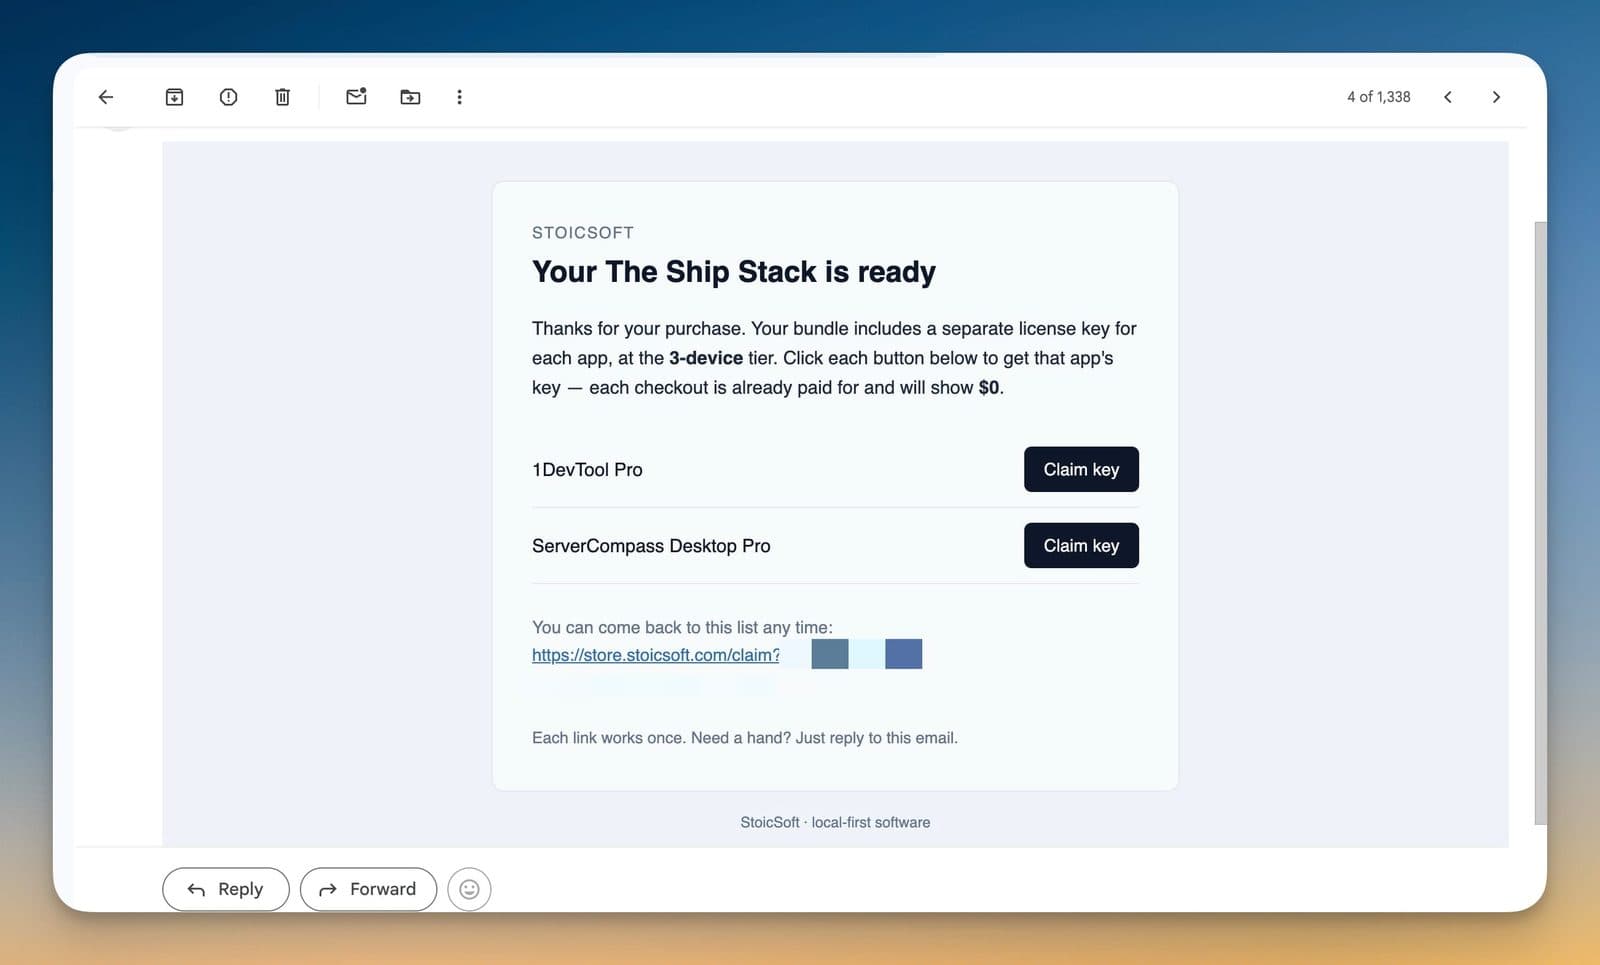Screen dimensions: 1600x965
Task: Click the STOICSOFT brand label
Action: click(x=583, y=233)
